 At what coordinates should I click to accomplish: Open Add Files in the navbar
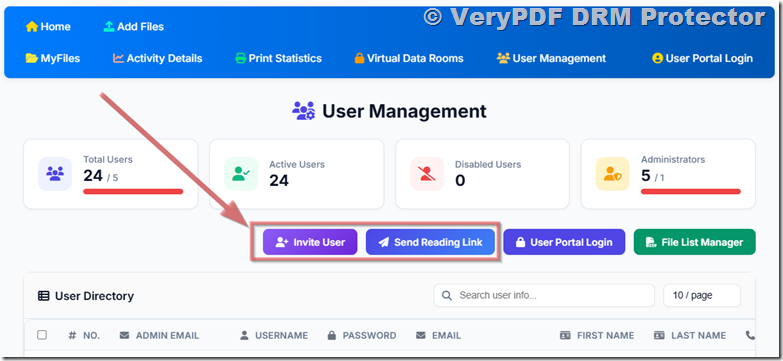pyautogui.click(x=134, y=27)
